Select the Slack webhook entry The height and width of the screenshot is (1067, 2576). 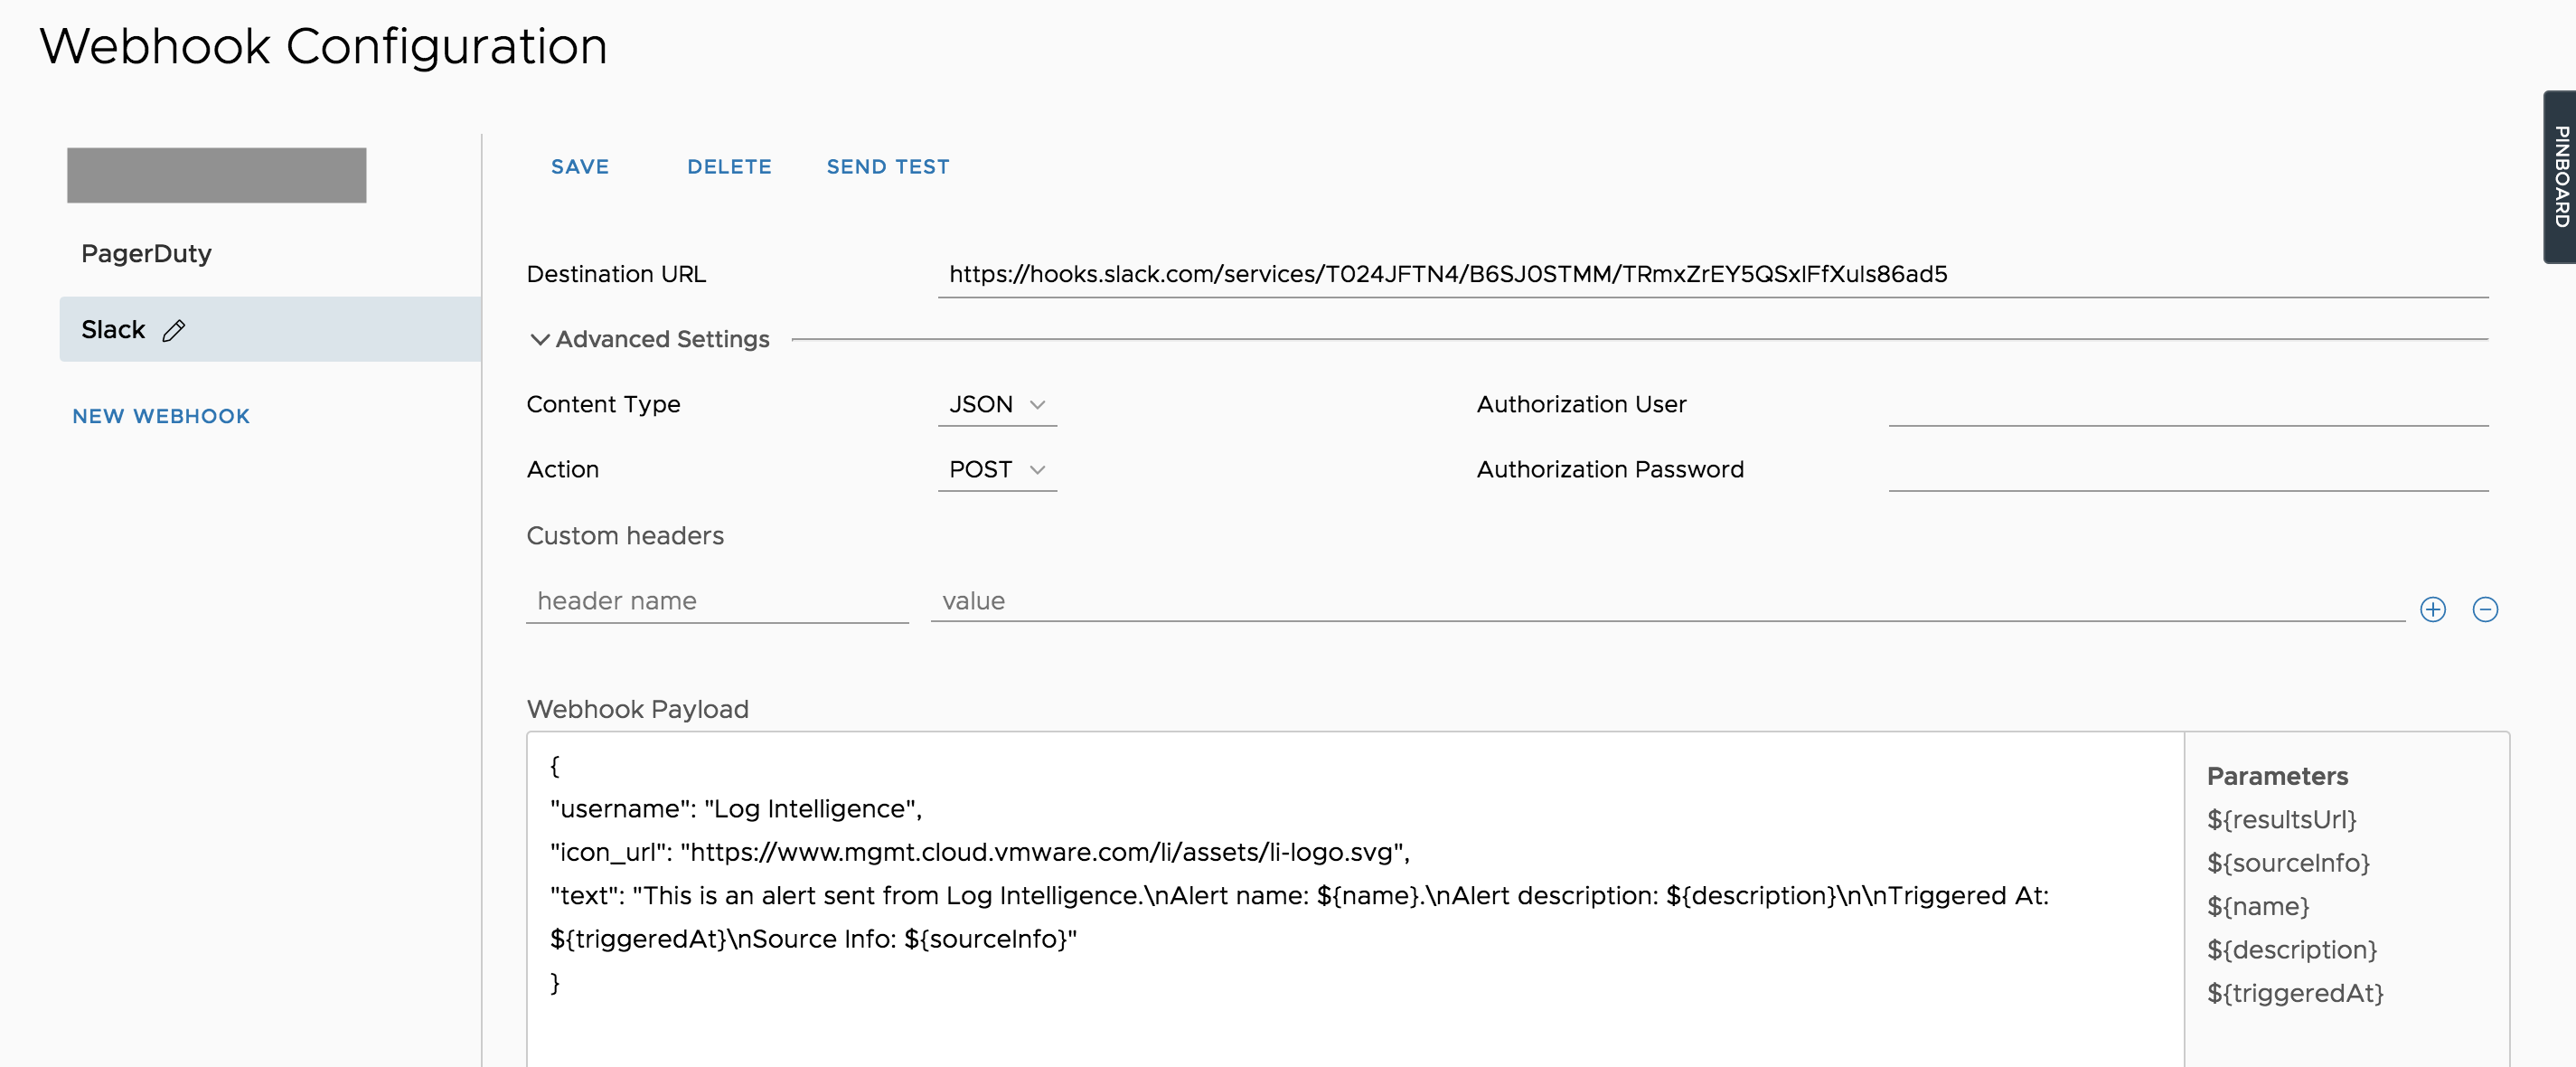(x=113, y=329)
